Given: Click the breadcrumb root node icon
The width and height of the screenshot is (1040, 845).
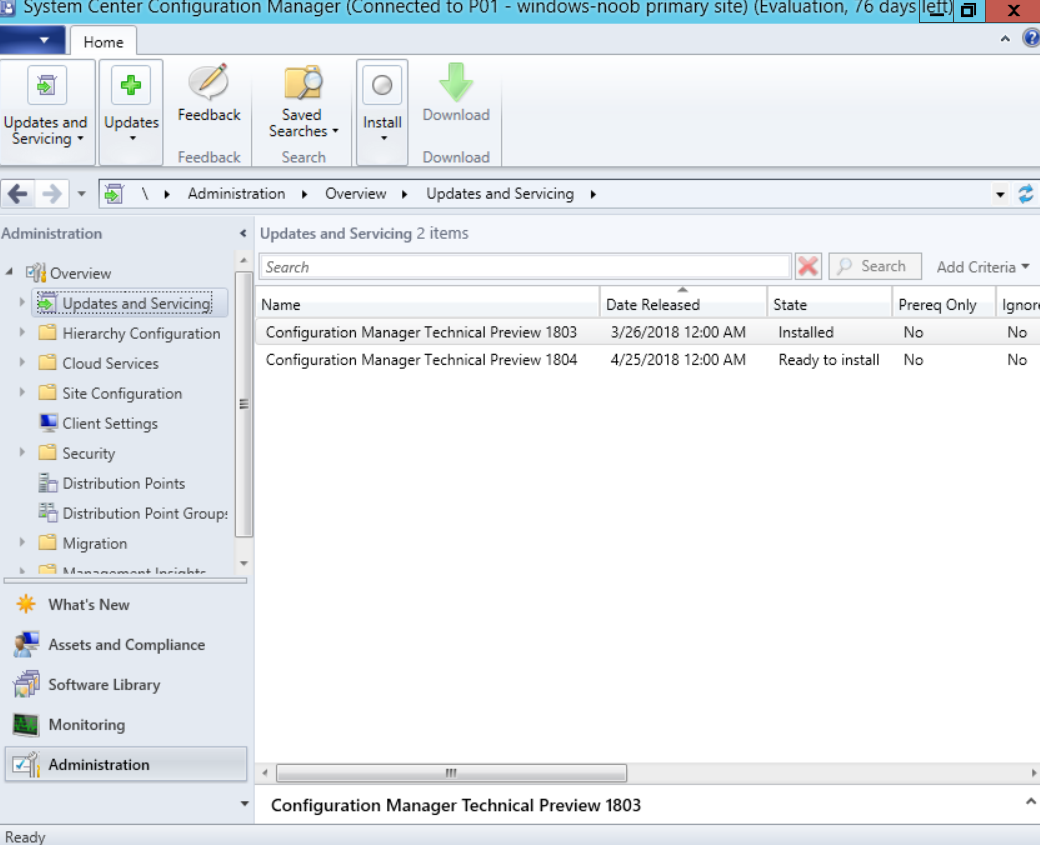Looking at the screenshot, I should click(114, 194).
